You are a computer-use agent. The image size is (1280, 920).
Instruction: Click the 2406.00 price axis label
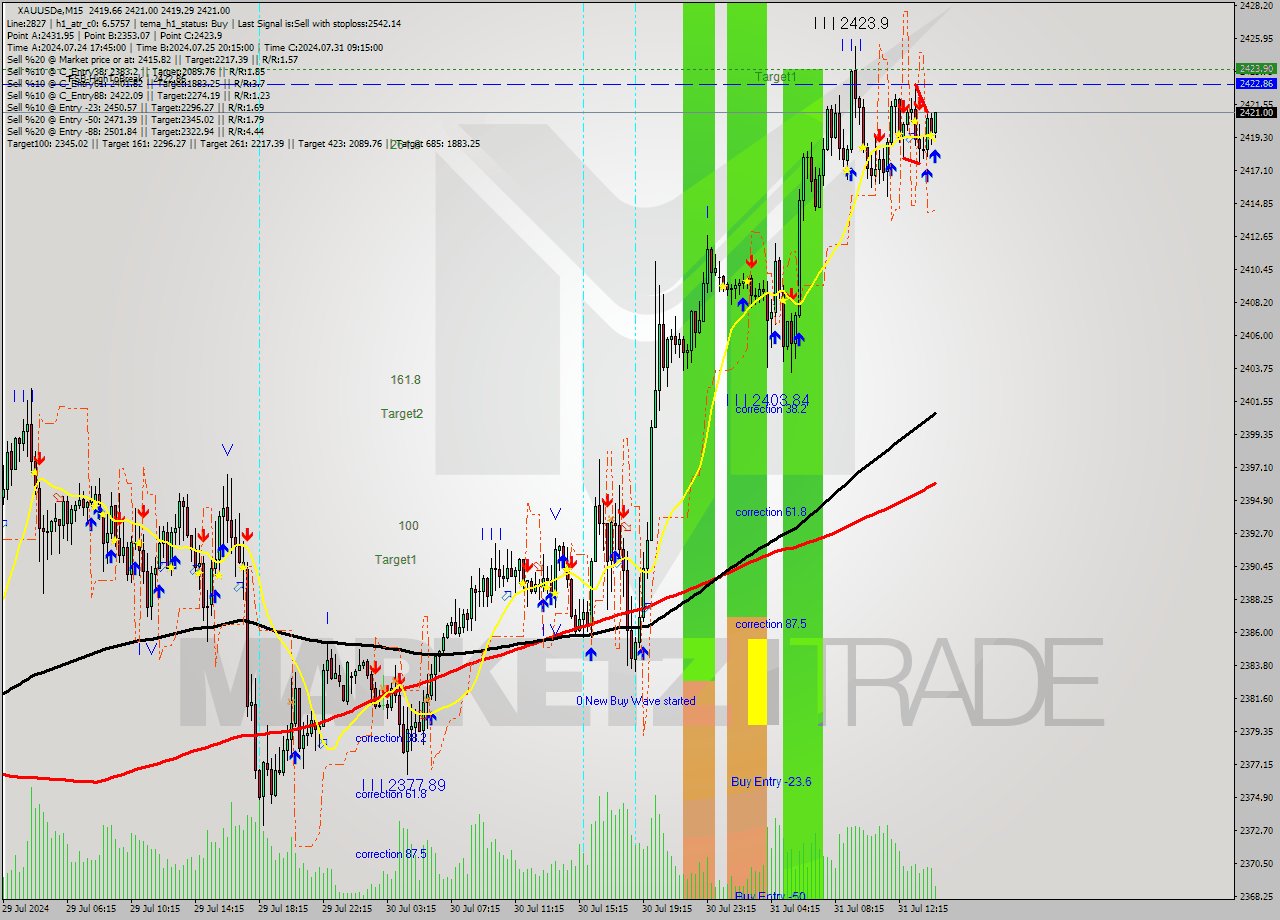click(x=1255, y=335)
